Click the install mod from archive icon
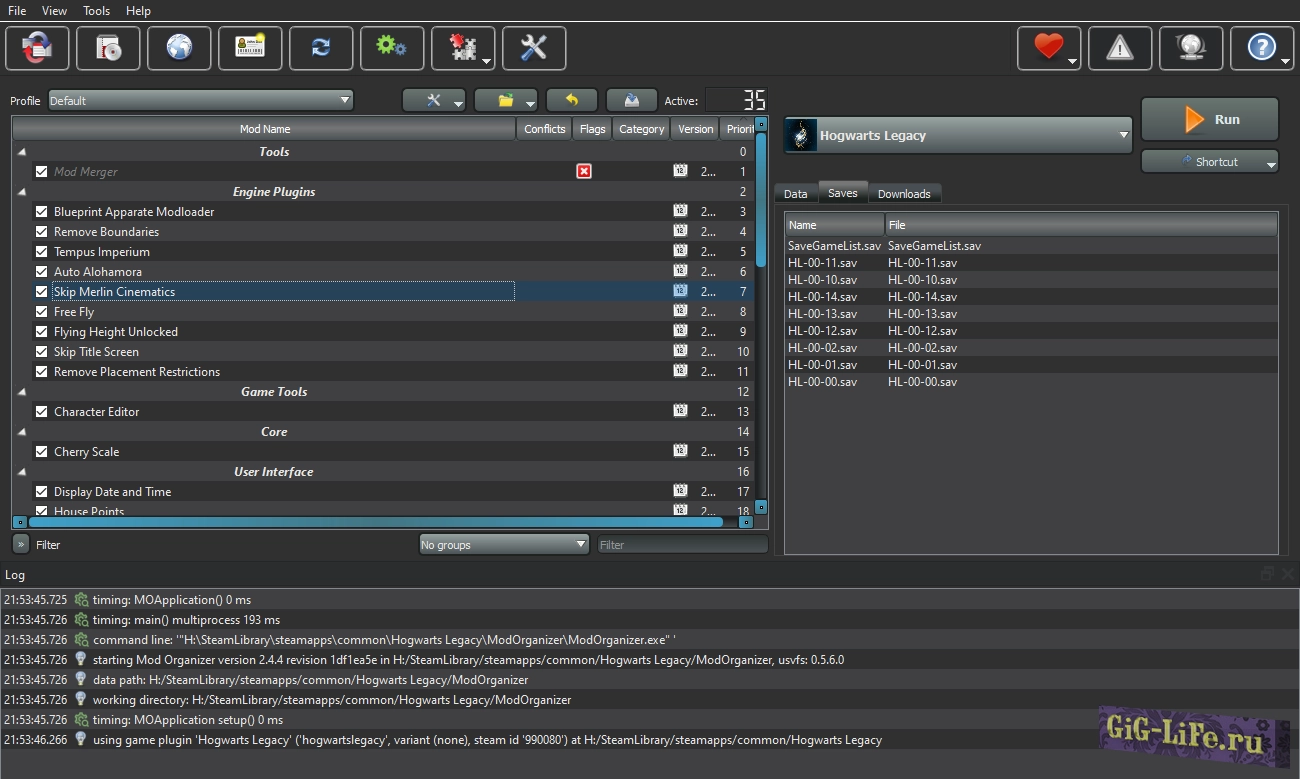This screenshot has width=1300, height=779. coord(108,48)
